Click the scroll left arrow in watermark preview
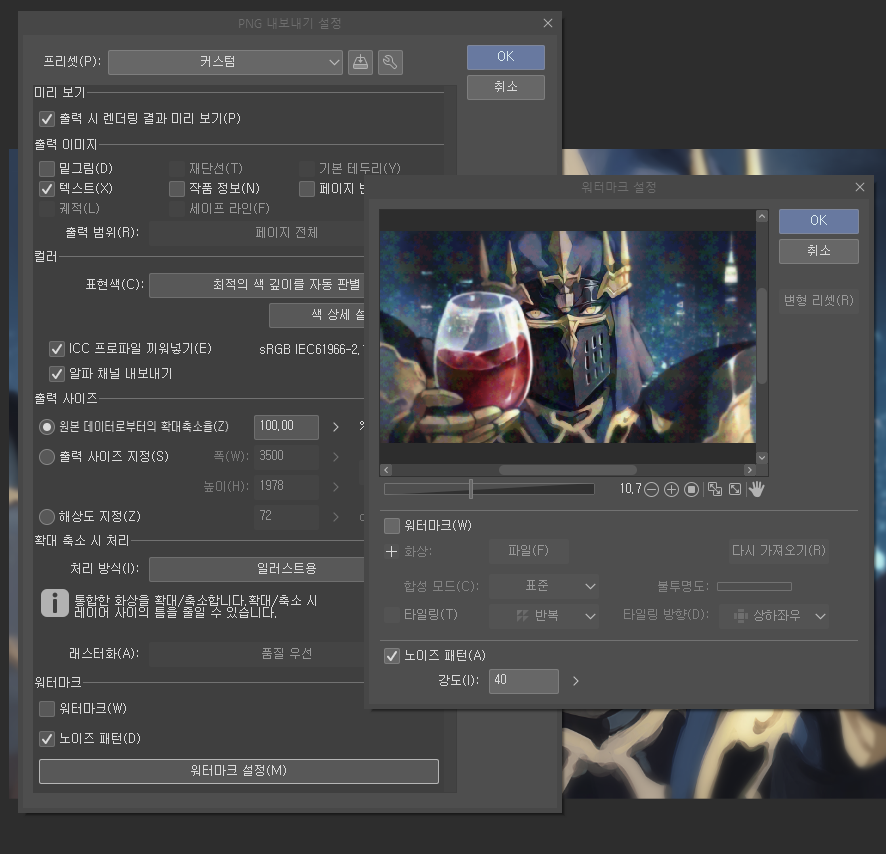The width and height of the screenshot is (886, 854). coord(386,470)
